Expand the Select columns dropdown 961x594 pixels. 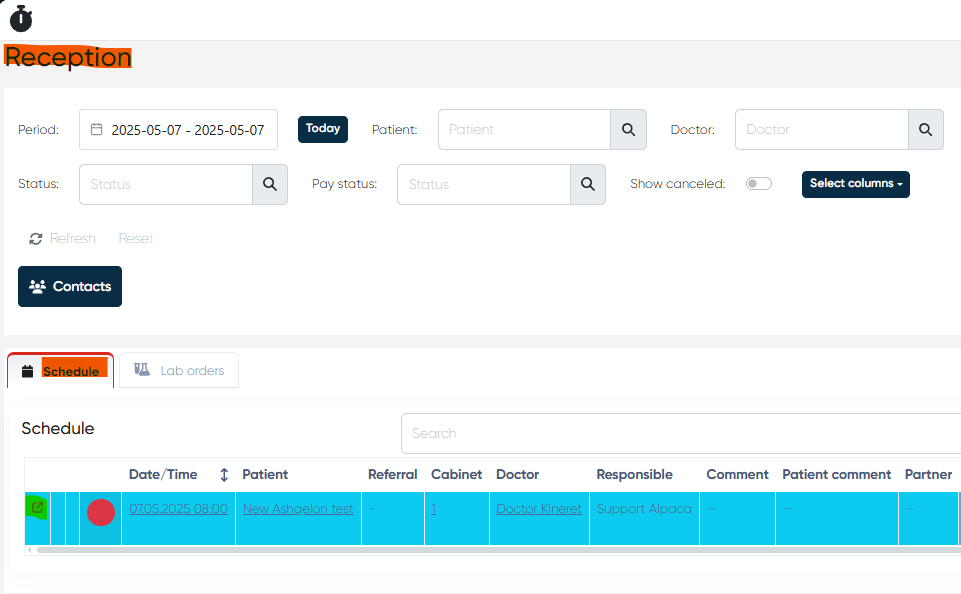click(855, 184)
